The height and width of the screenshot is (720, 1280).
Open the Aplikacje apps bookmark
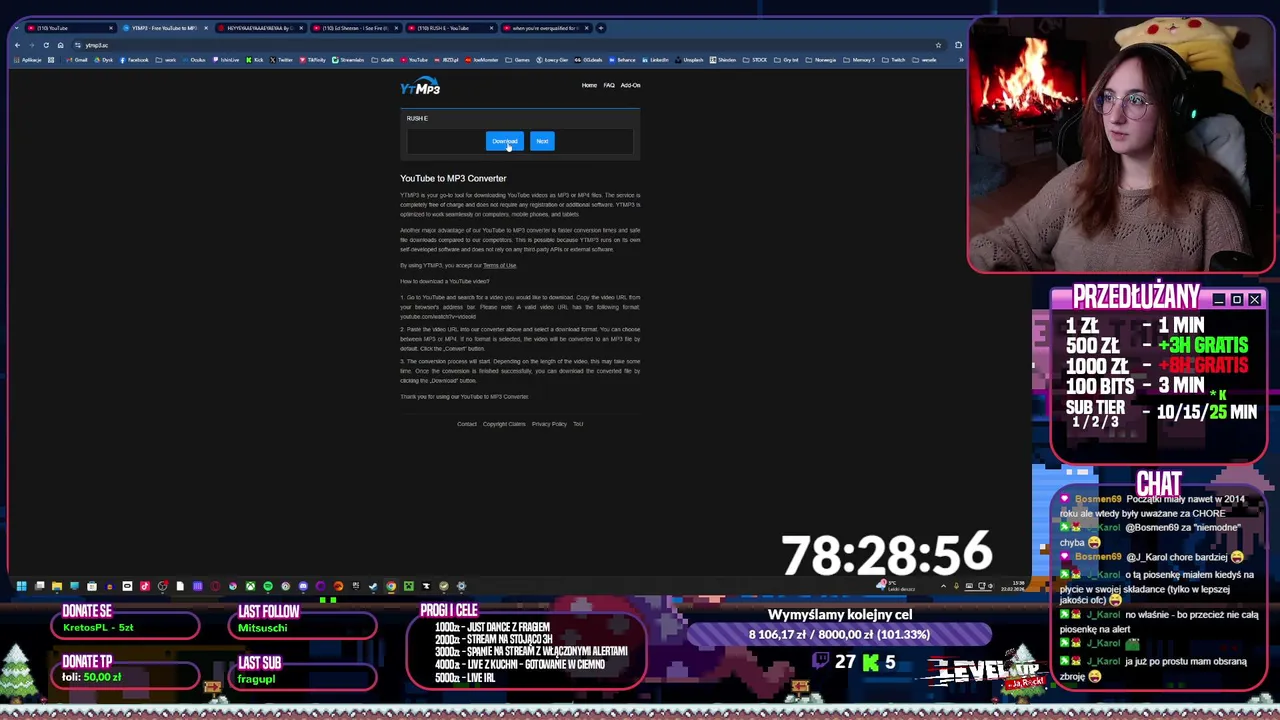coord(28,60)
